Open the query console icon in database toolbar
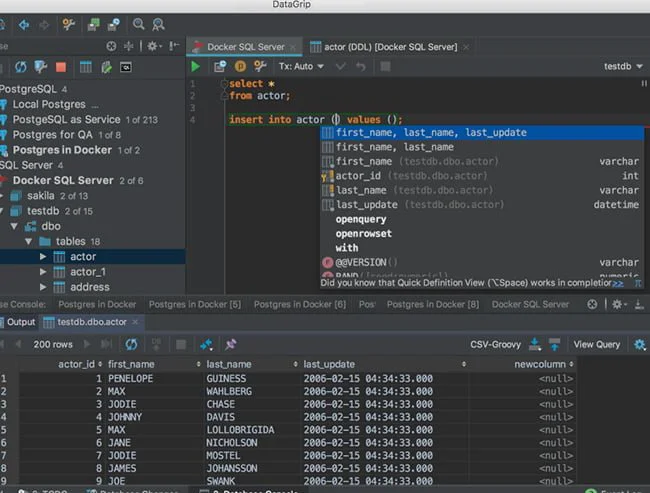The height and width of the screenshot is (493, 650). click(126, 67)
